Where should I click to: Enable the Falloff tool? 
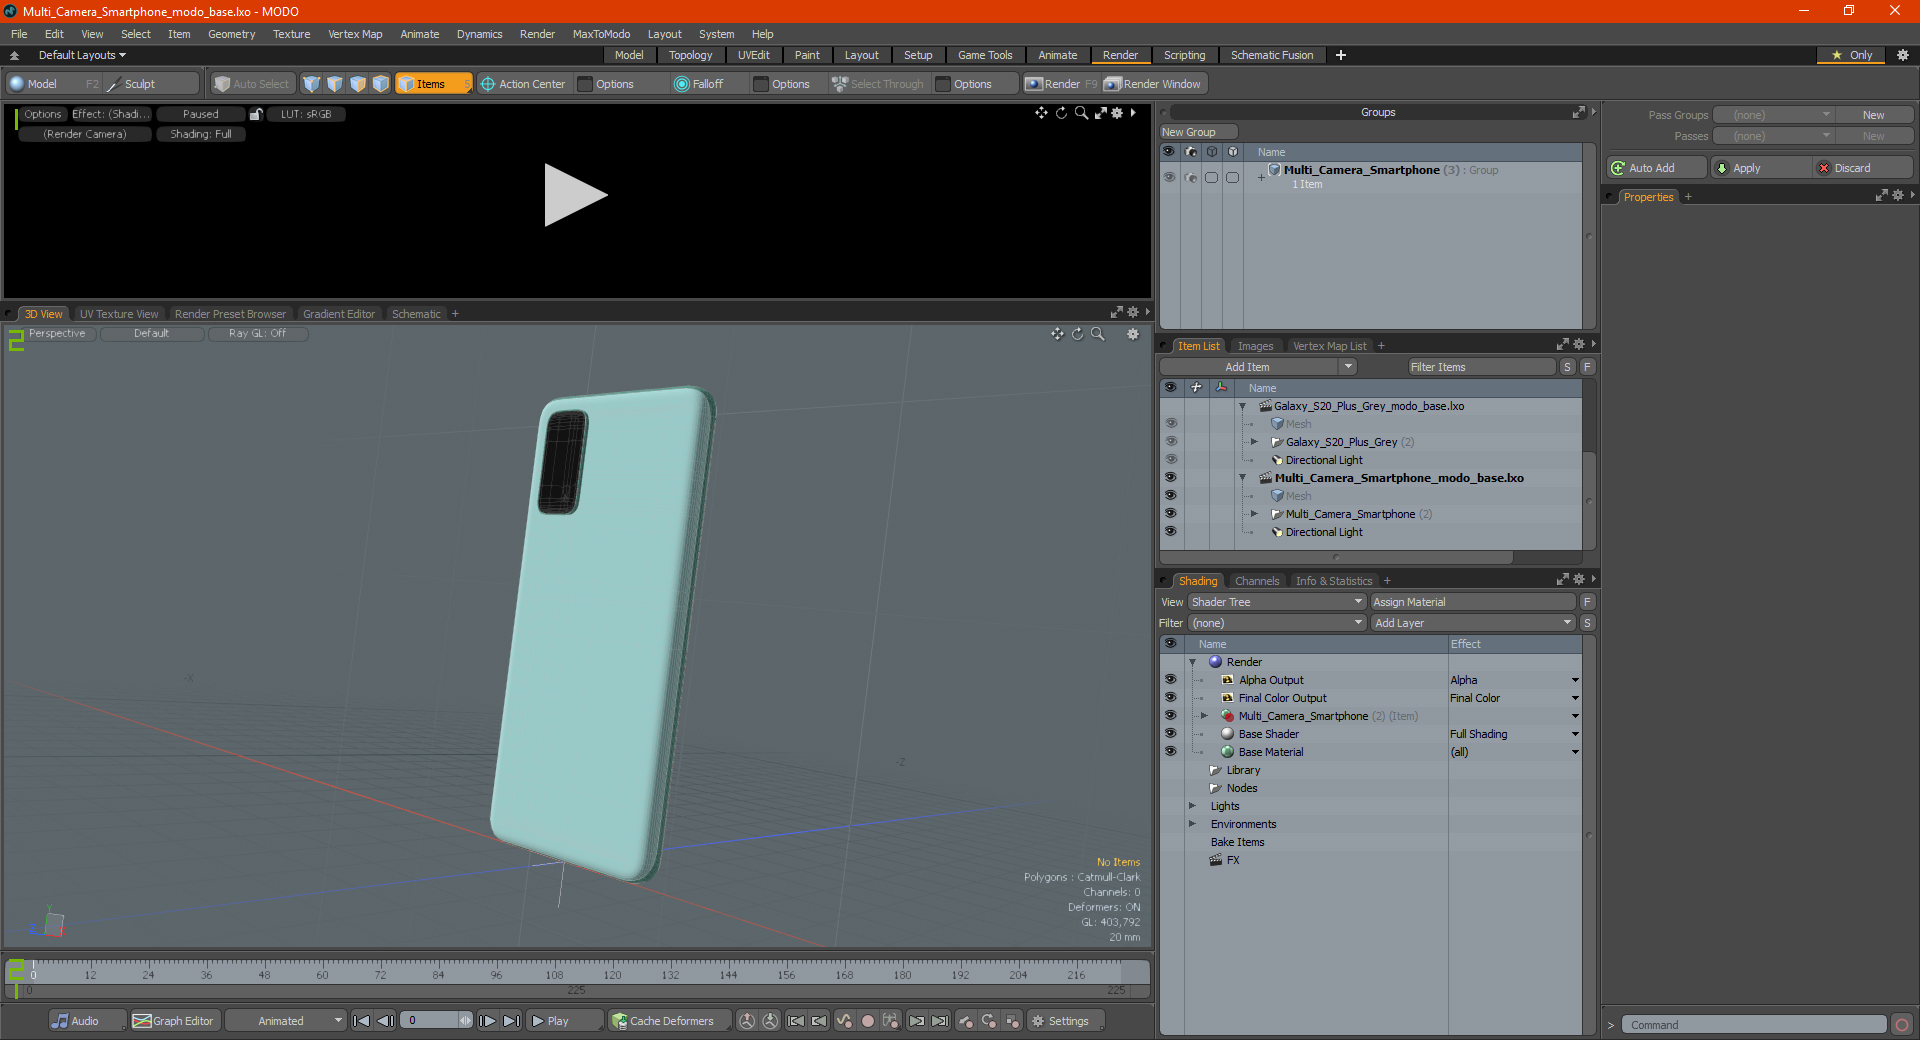(x=700, y=84)
